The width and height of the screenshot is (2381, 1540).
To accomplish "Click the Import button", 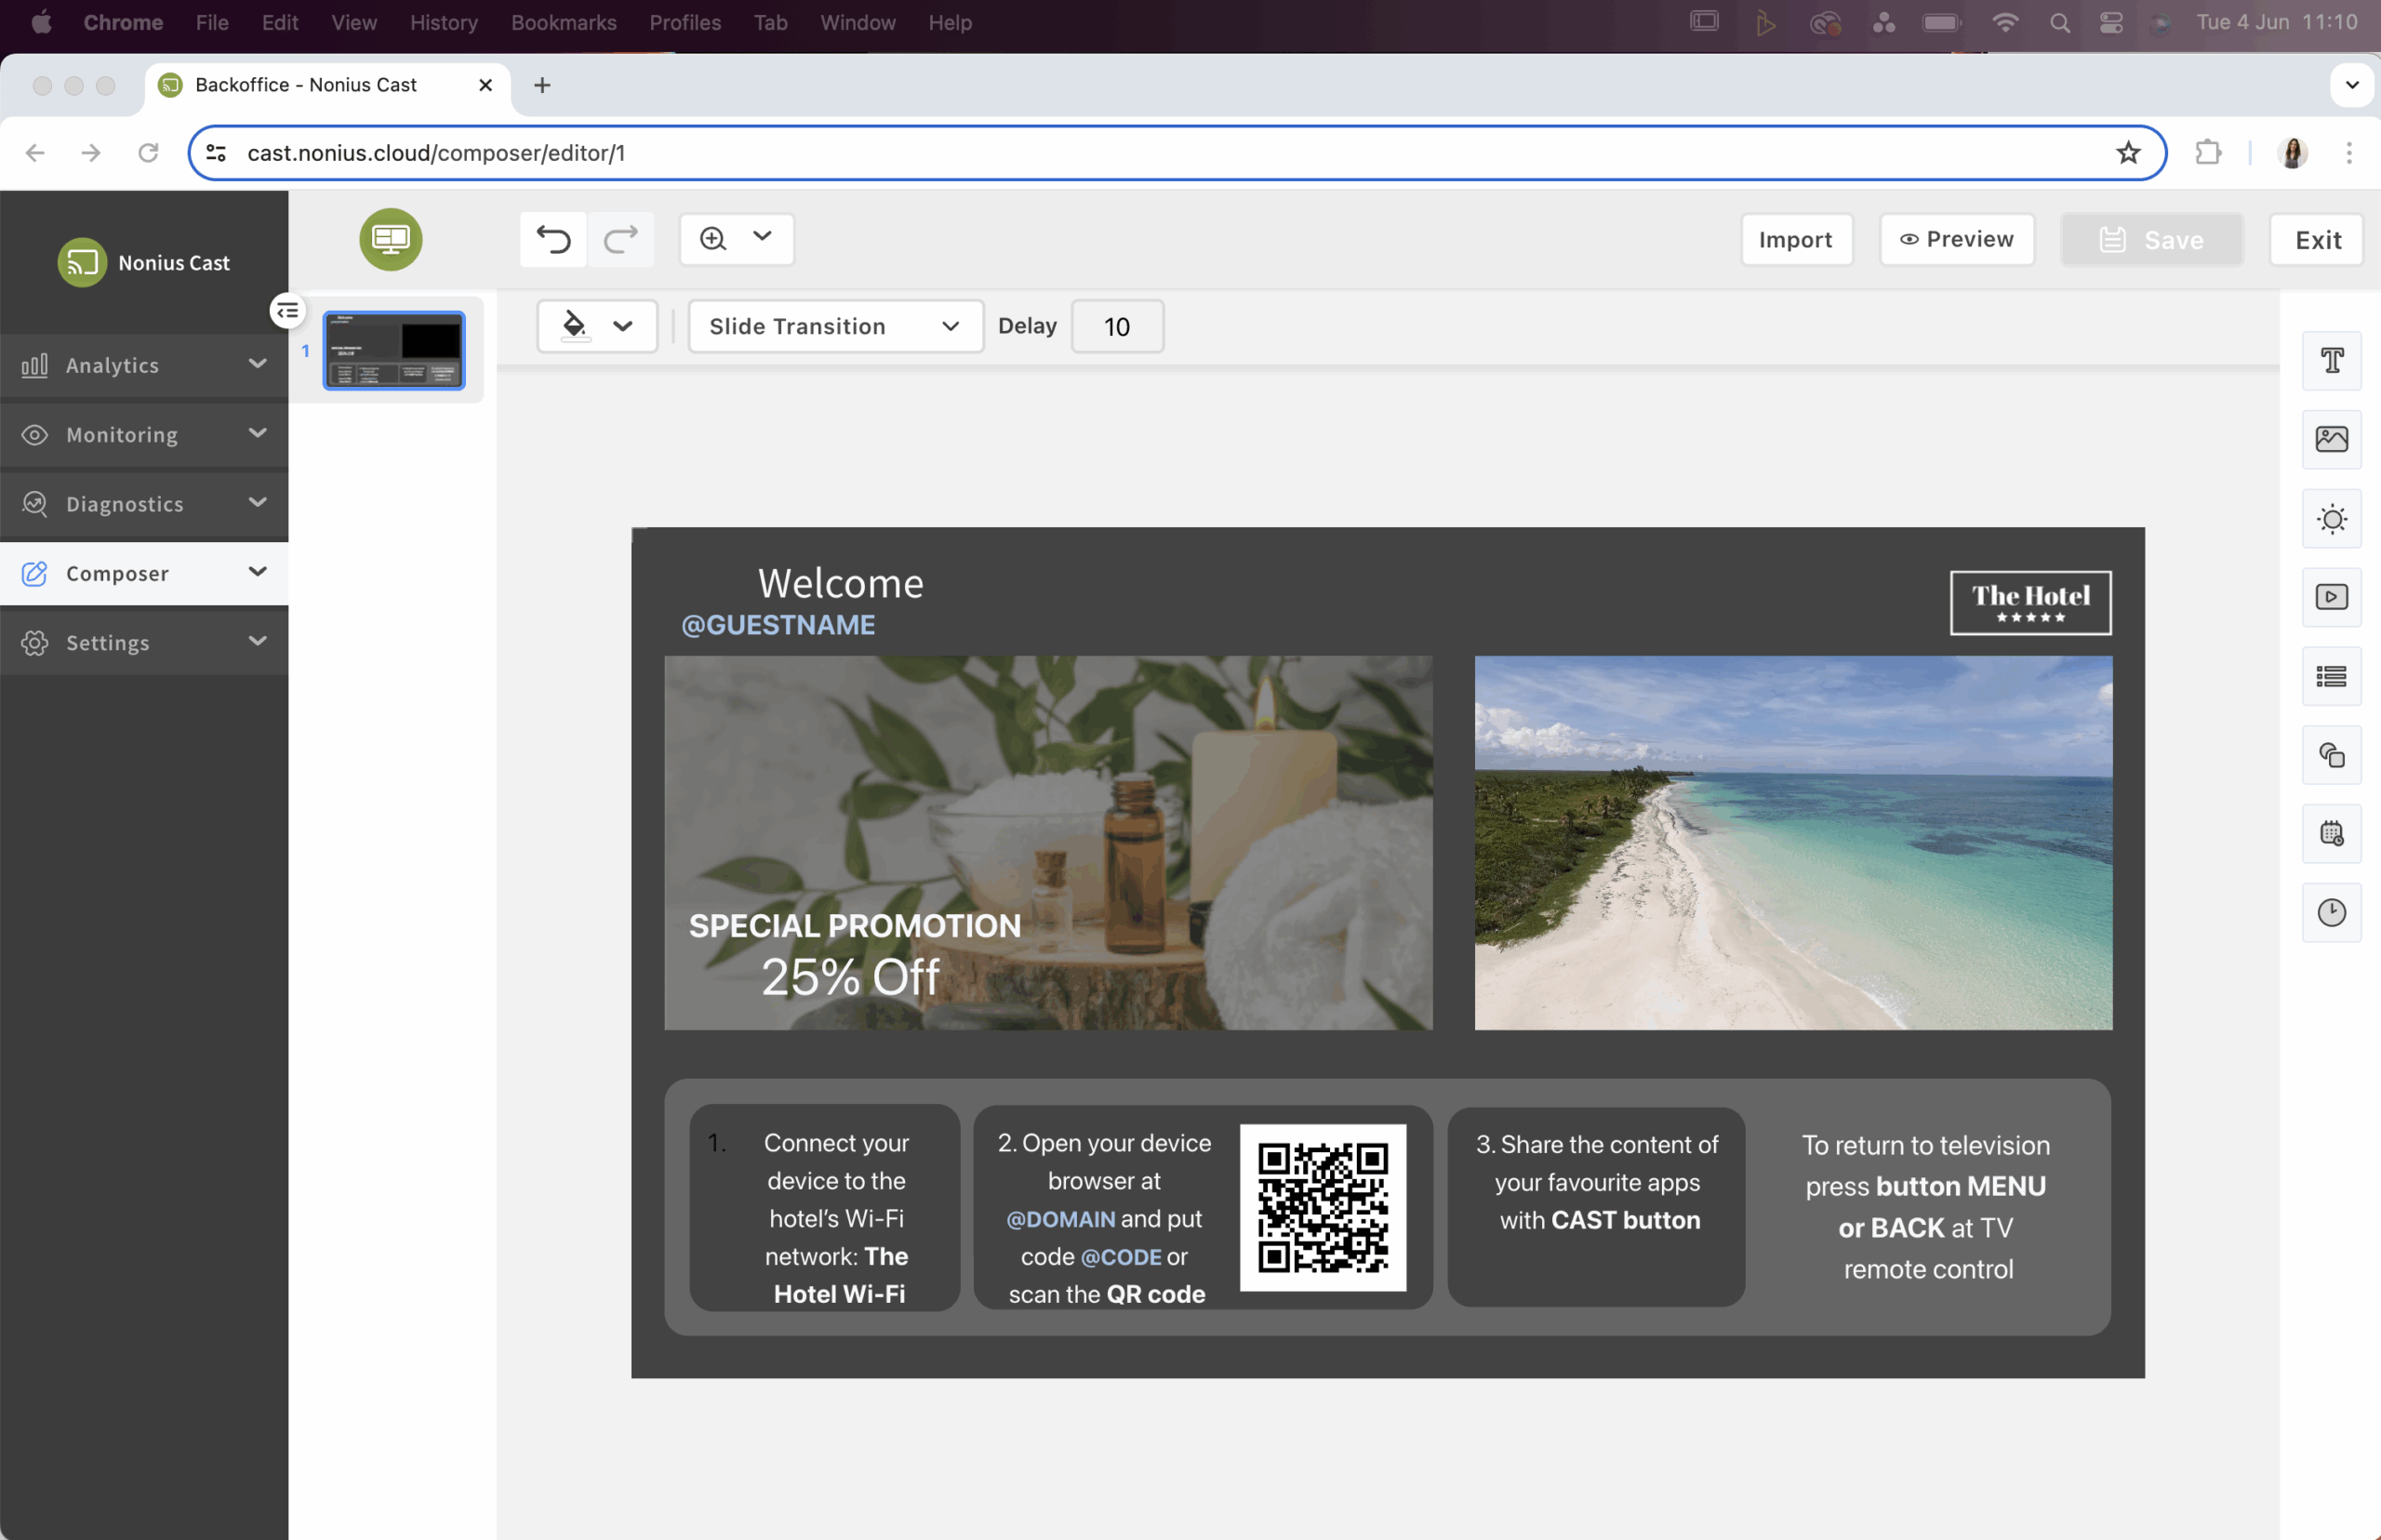I will pos(1795,240).
